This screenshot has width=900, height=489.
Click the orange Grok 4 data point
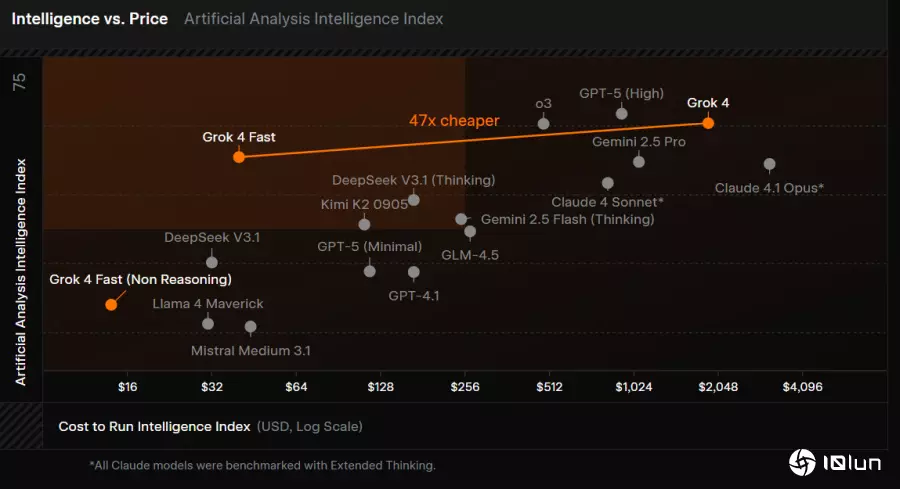[x=708, y=123]
